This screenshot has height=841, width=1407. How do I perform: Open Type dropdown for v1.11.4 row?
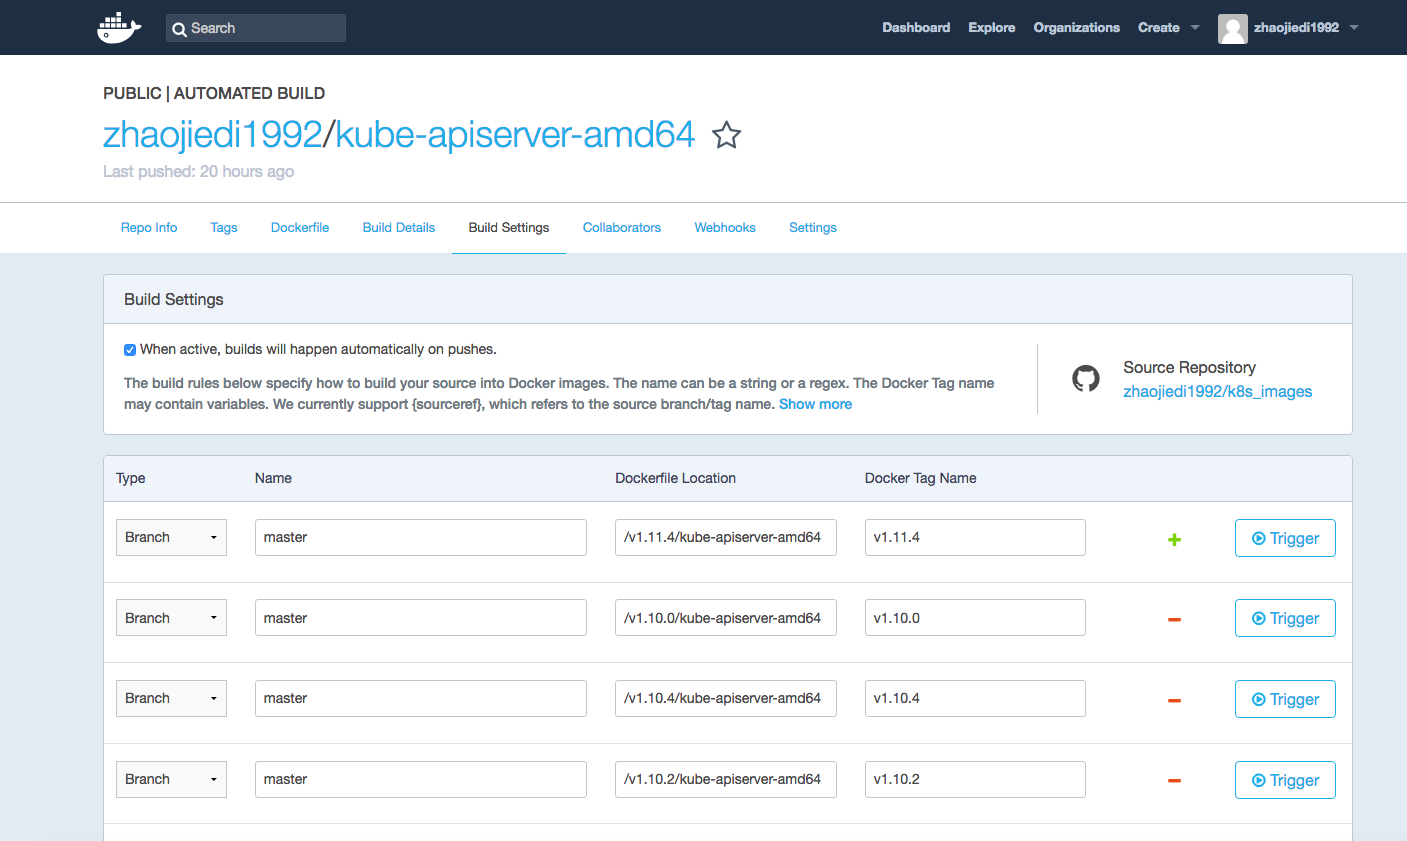pyautogui.click(x=171, y=537)
